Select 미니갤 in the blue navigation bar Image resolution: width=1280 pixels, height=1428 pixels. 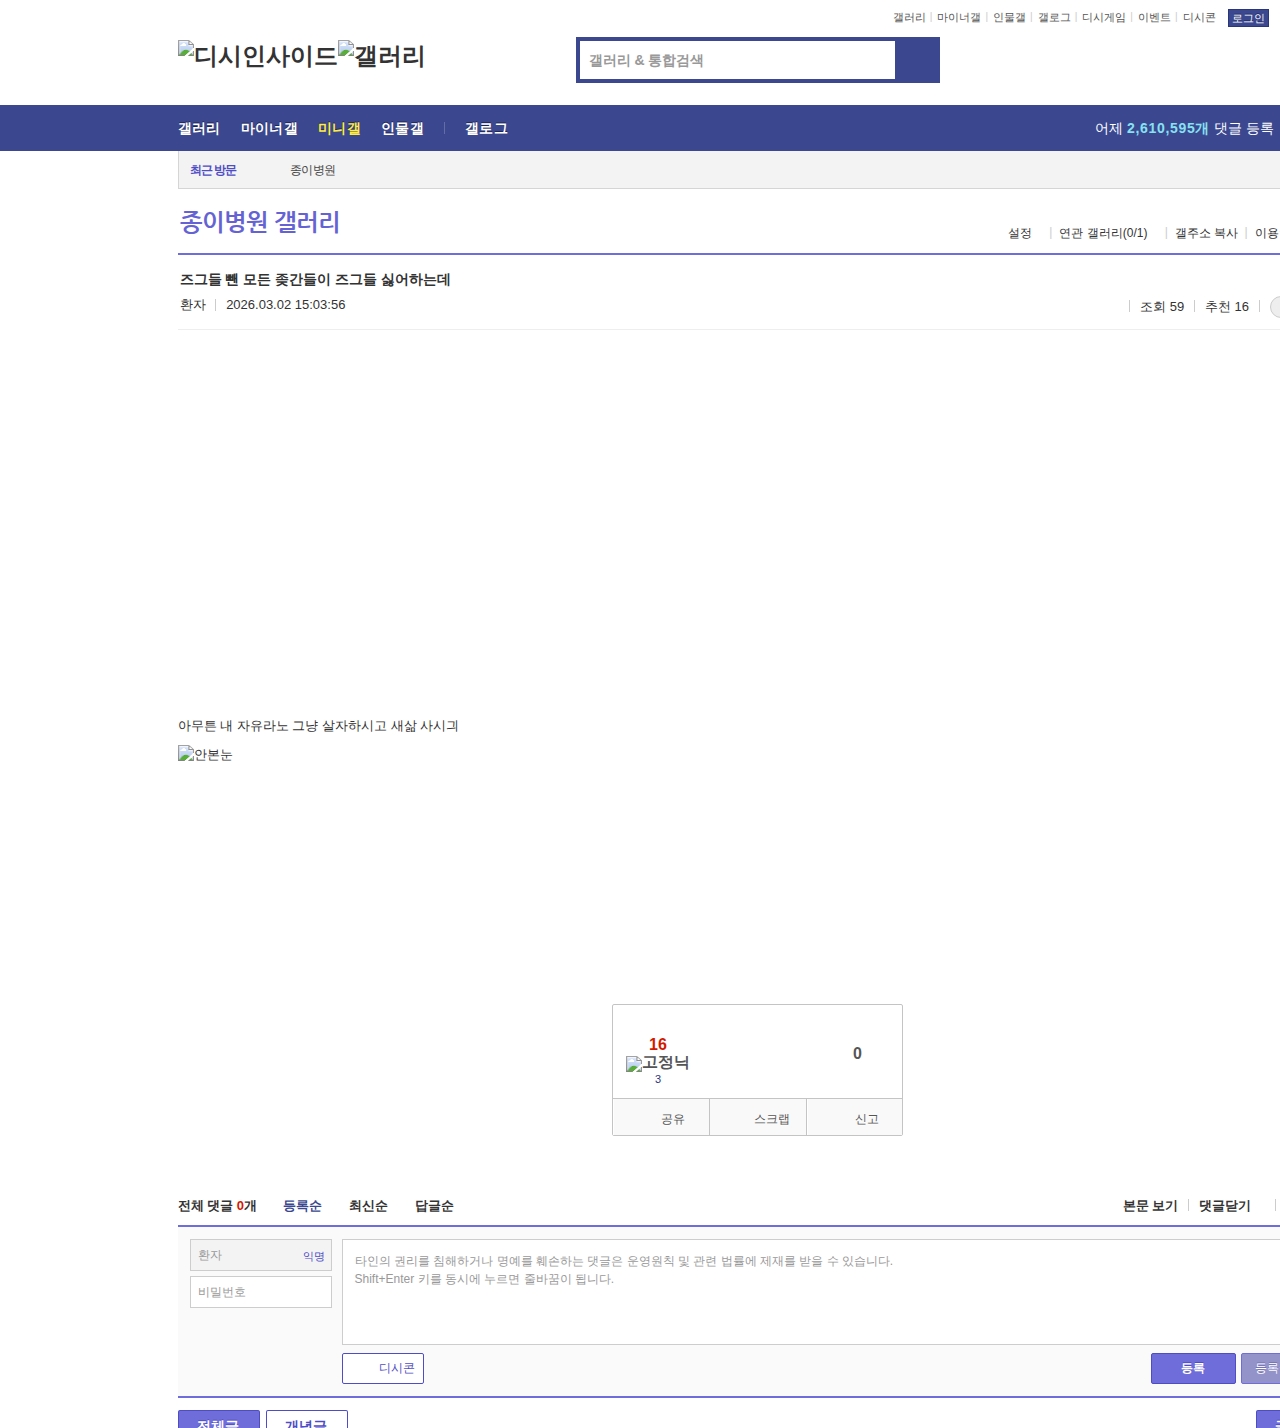coord(339,128)
